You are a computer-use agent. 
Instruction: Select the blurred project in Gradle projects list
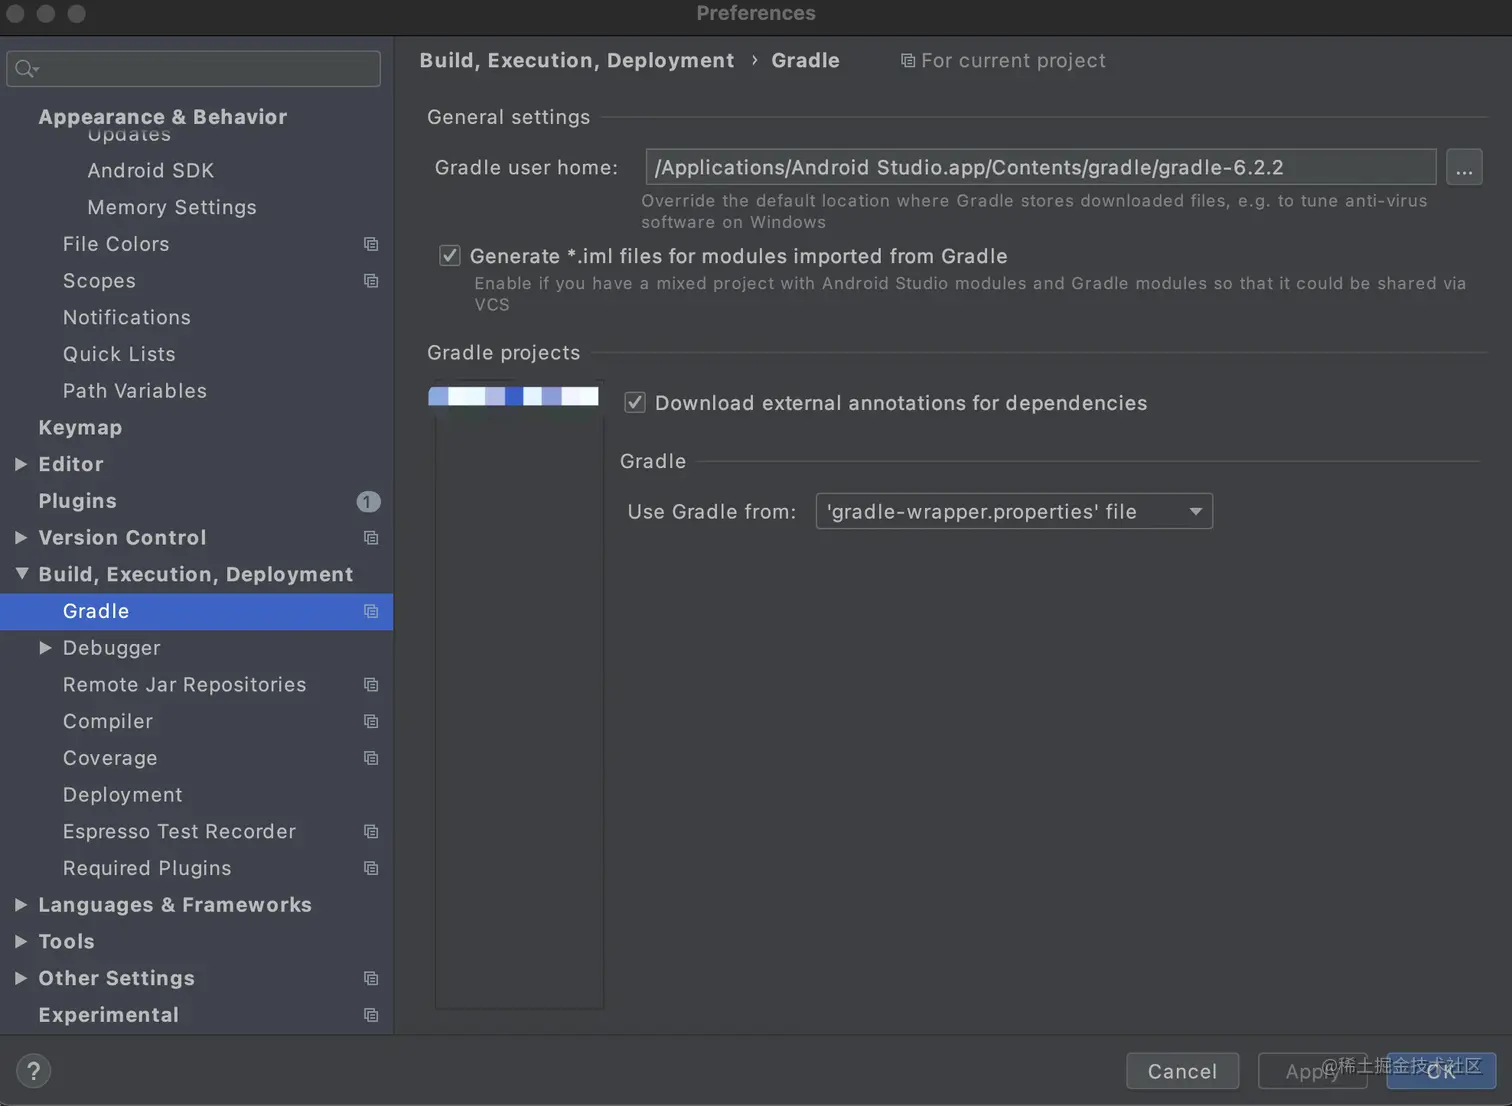point(513,396)
